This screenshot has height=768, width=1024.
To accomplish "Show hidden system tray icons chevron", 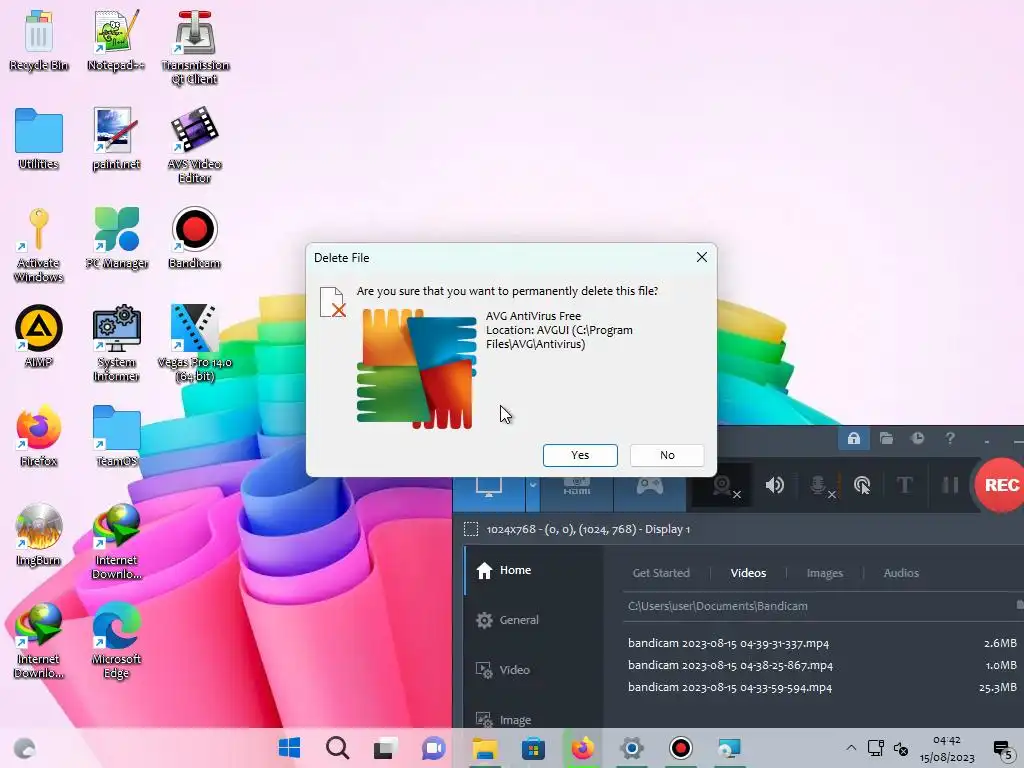I will [851, 748].
